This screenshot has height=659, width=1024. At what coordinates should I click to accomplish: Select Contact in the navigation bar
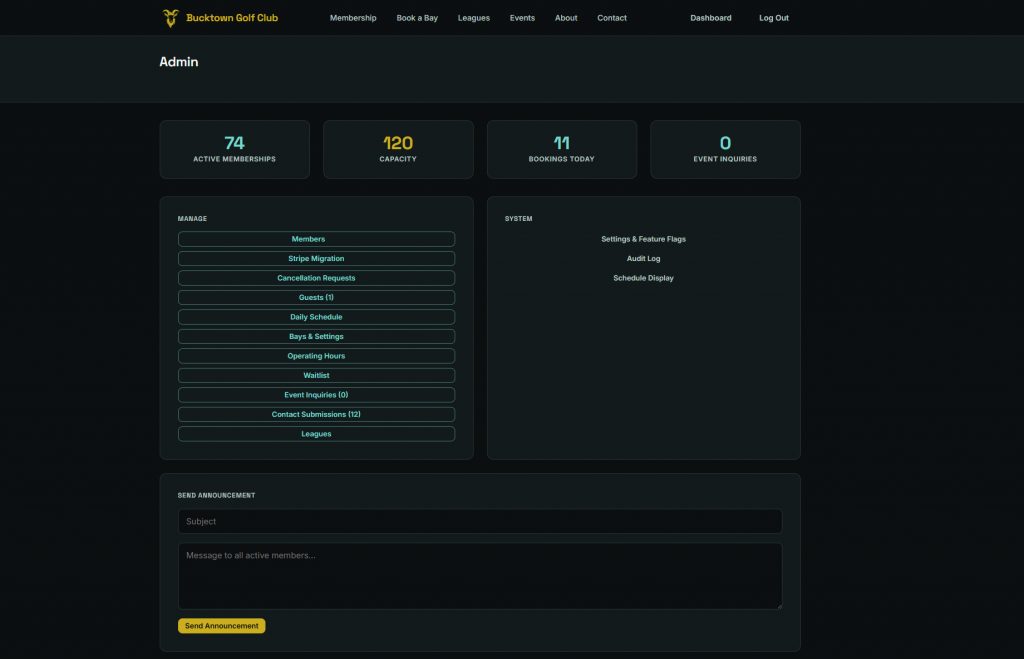tap(611, 18)
